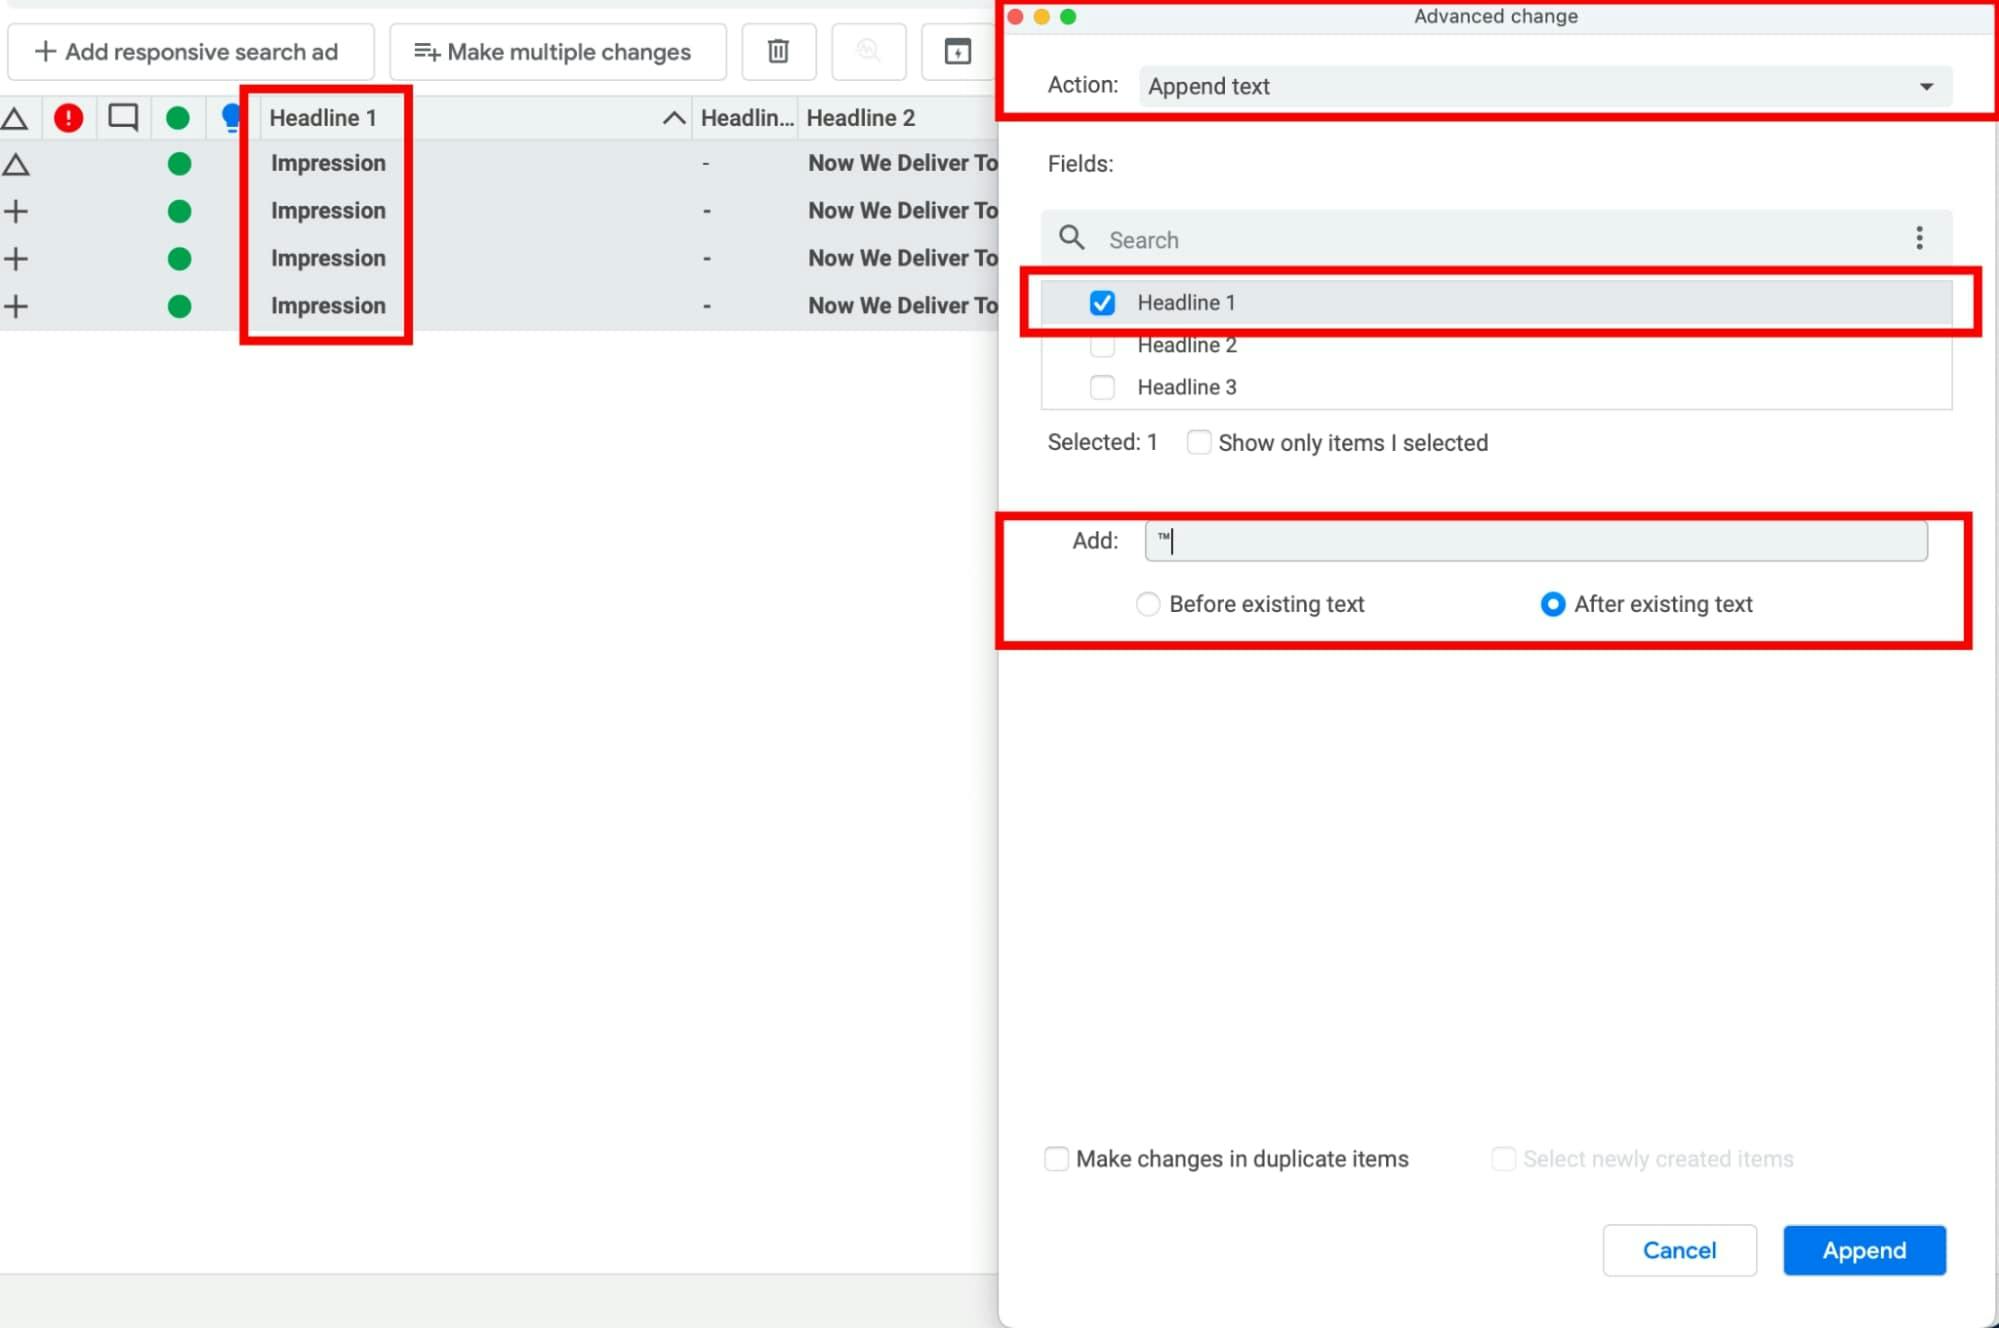This screenshot has height=1329, width=1999.
Task: Click the delete (trash) toolbar icon
Action: [778, 52]
